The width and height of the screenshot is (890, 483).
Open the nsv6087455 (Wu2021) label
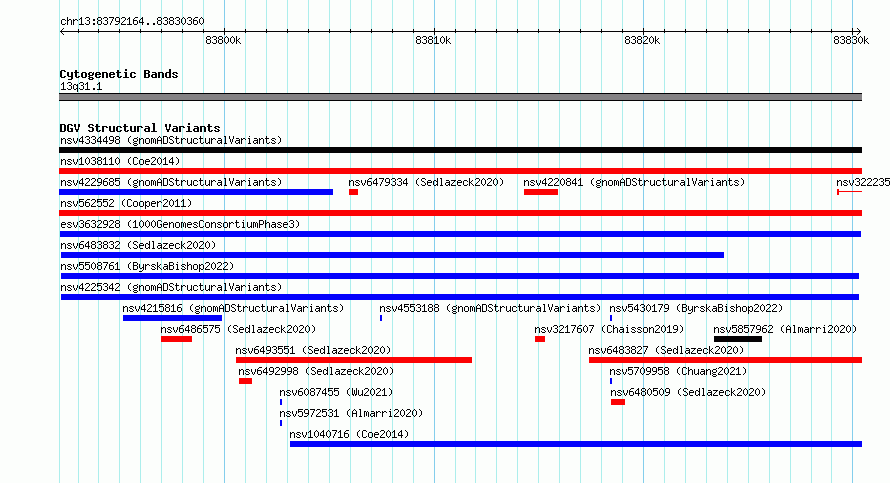(x=336, y=392)
